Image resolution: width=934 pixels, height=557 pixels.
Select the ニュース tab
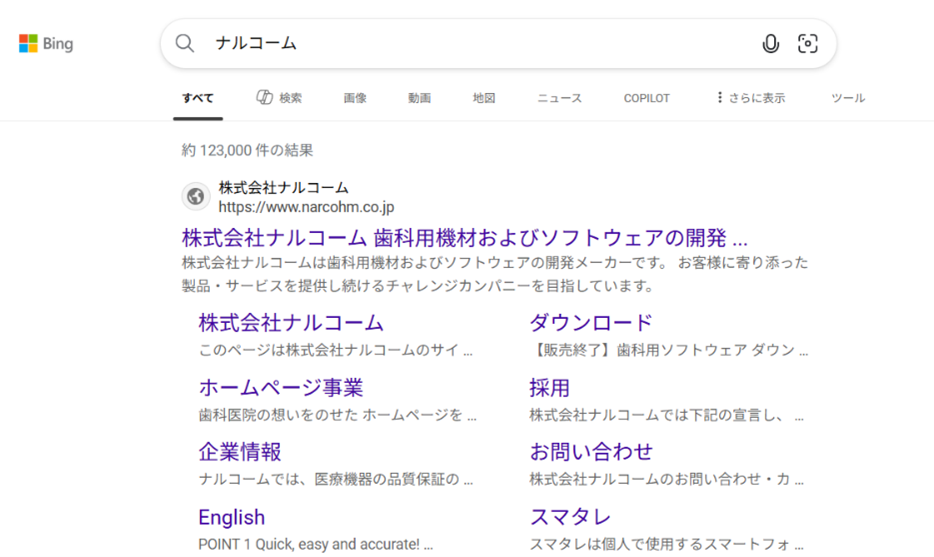tap(559, 98)
